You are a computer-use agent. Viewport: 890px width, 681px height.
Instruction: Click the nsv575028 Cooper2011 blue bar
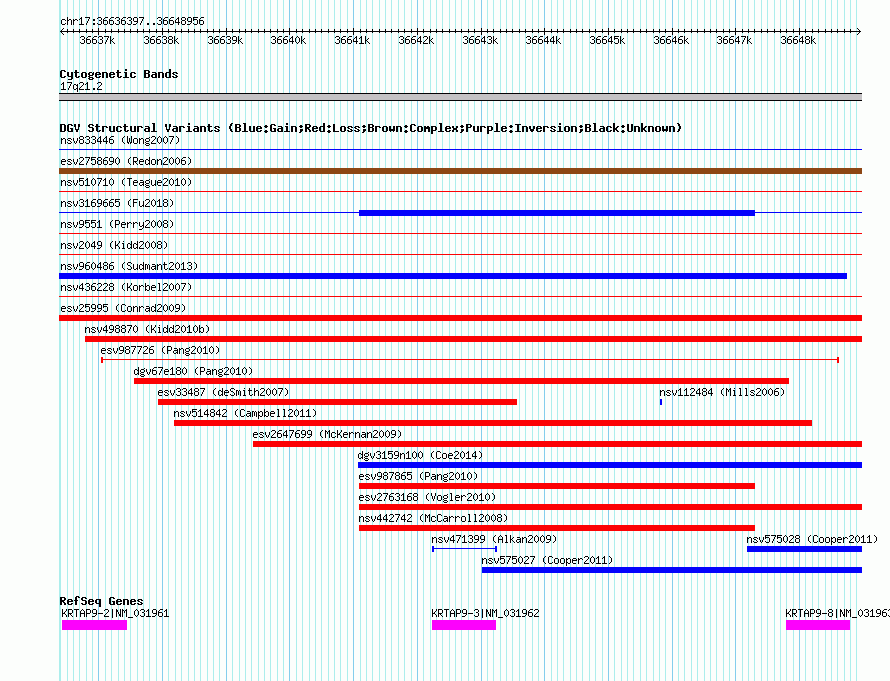click(x=804, y=549)
